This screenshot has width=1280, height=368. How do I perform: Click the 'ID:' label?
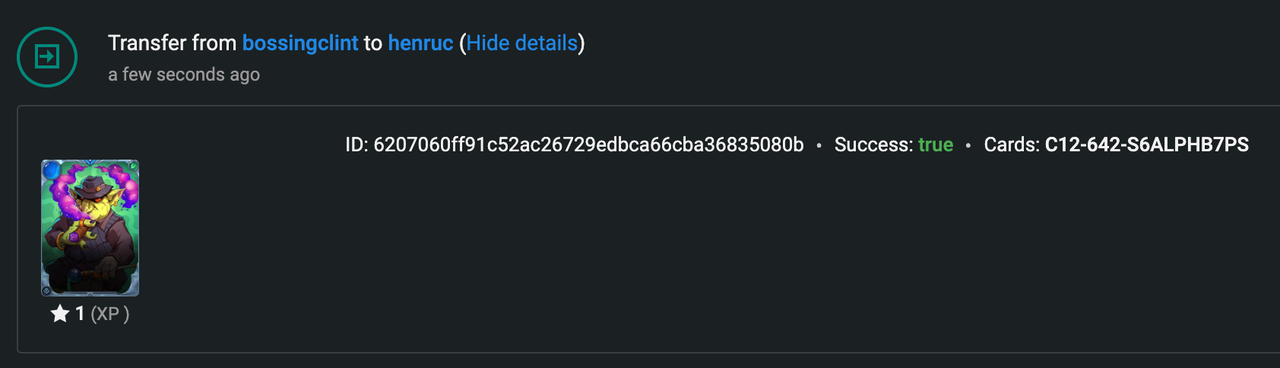tap(357, 145)
